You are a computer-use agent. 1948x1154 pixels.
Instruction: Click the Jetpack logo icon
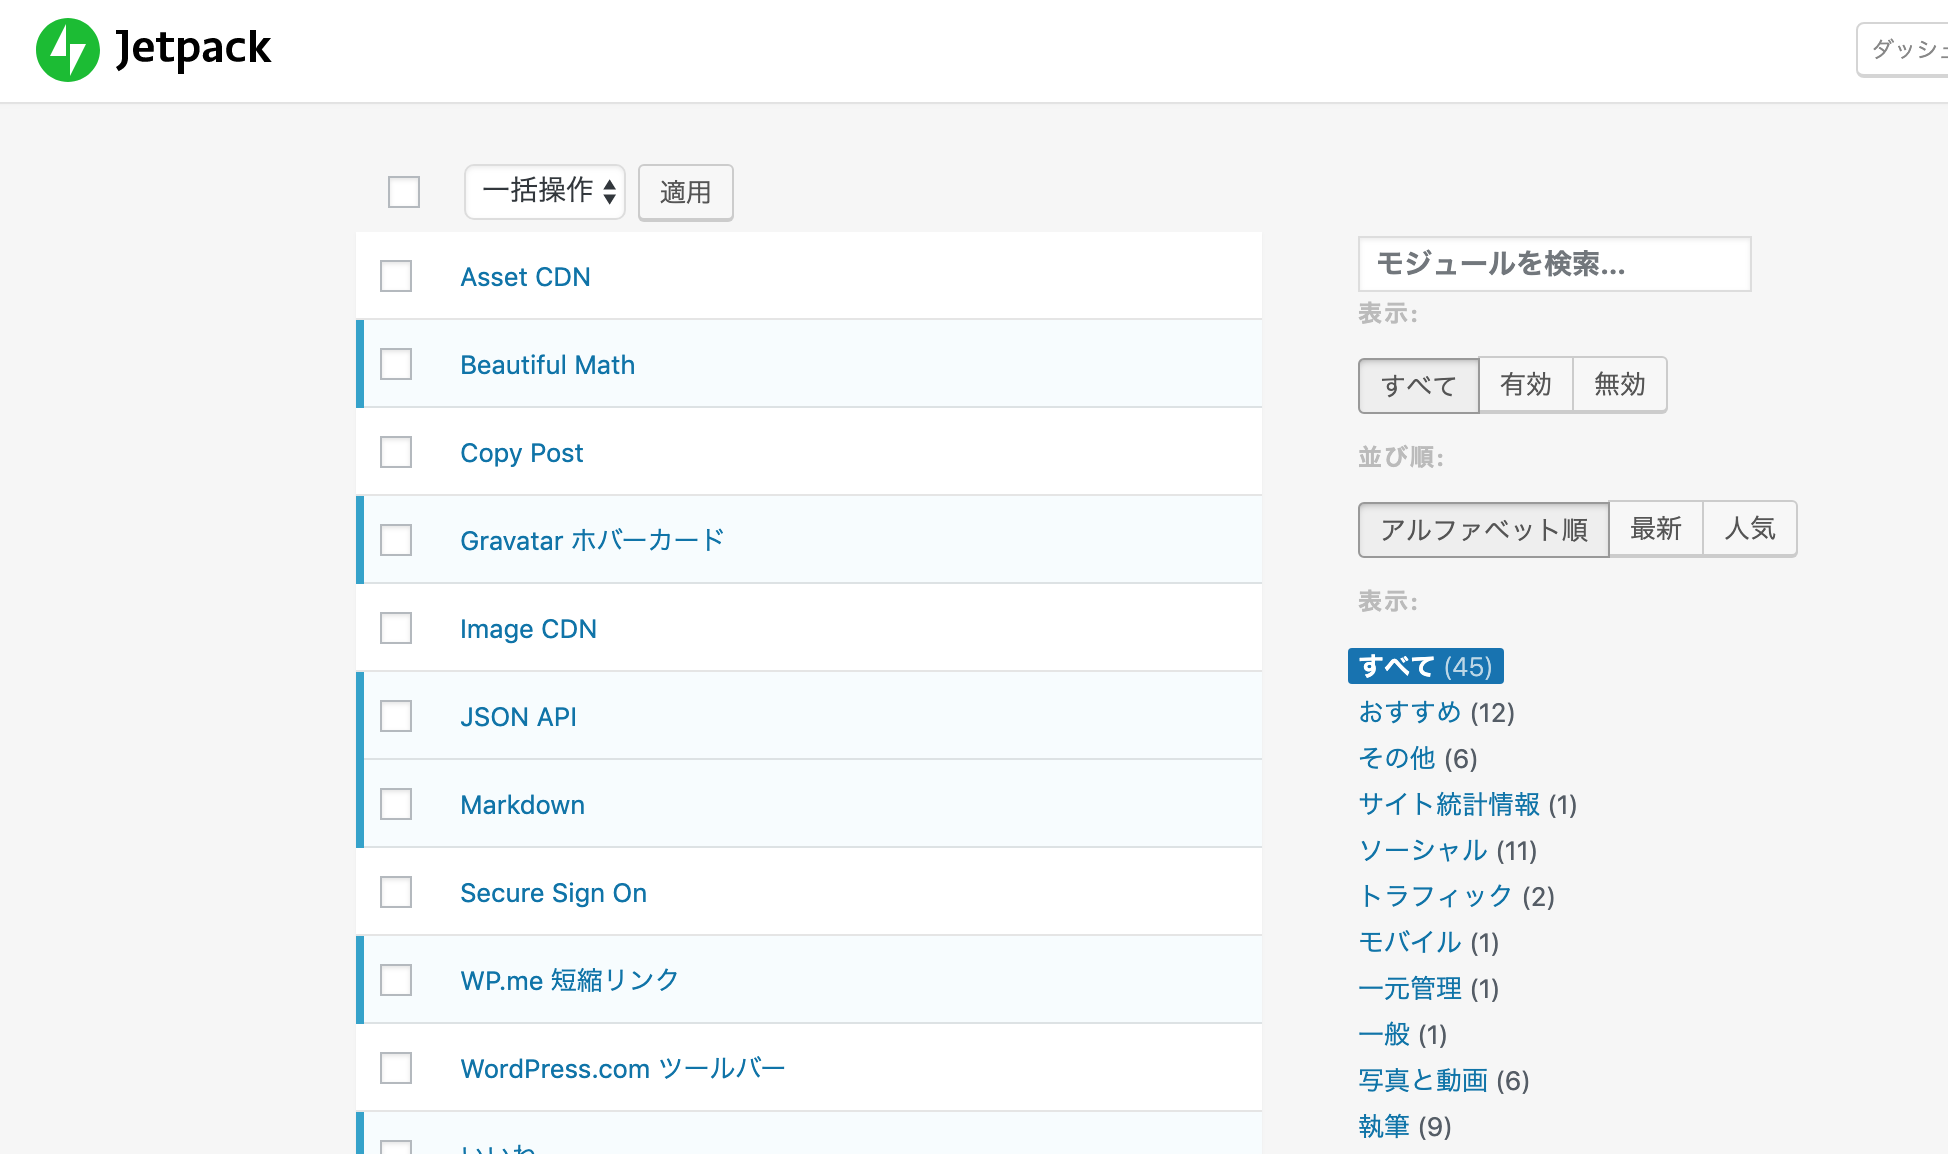point(68,50)
